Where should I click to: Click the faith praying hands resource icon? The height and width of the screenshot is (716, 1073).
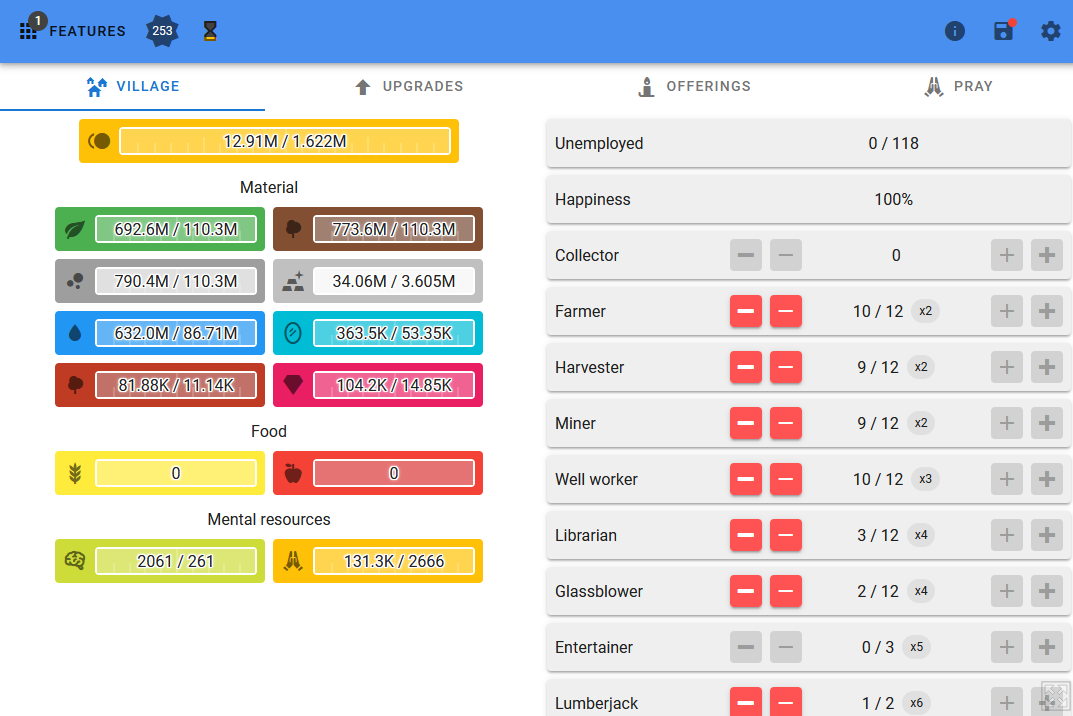click(293, 561)
